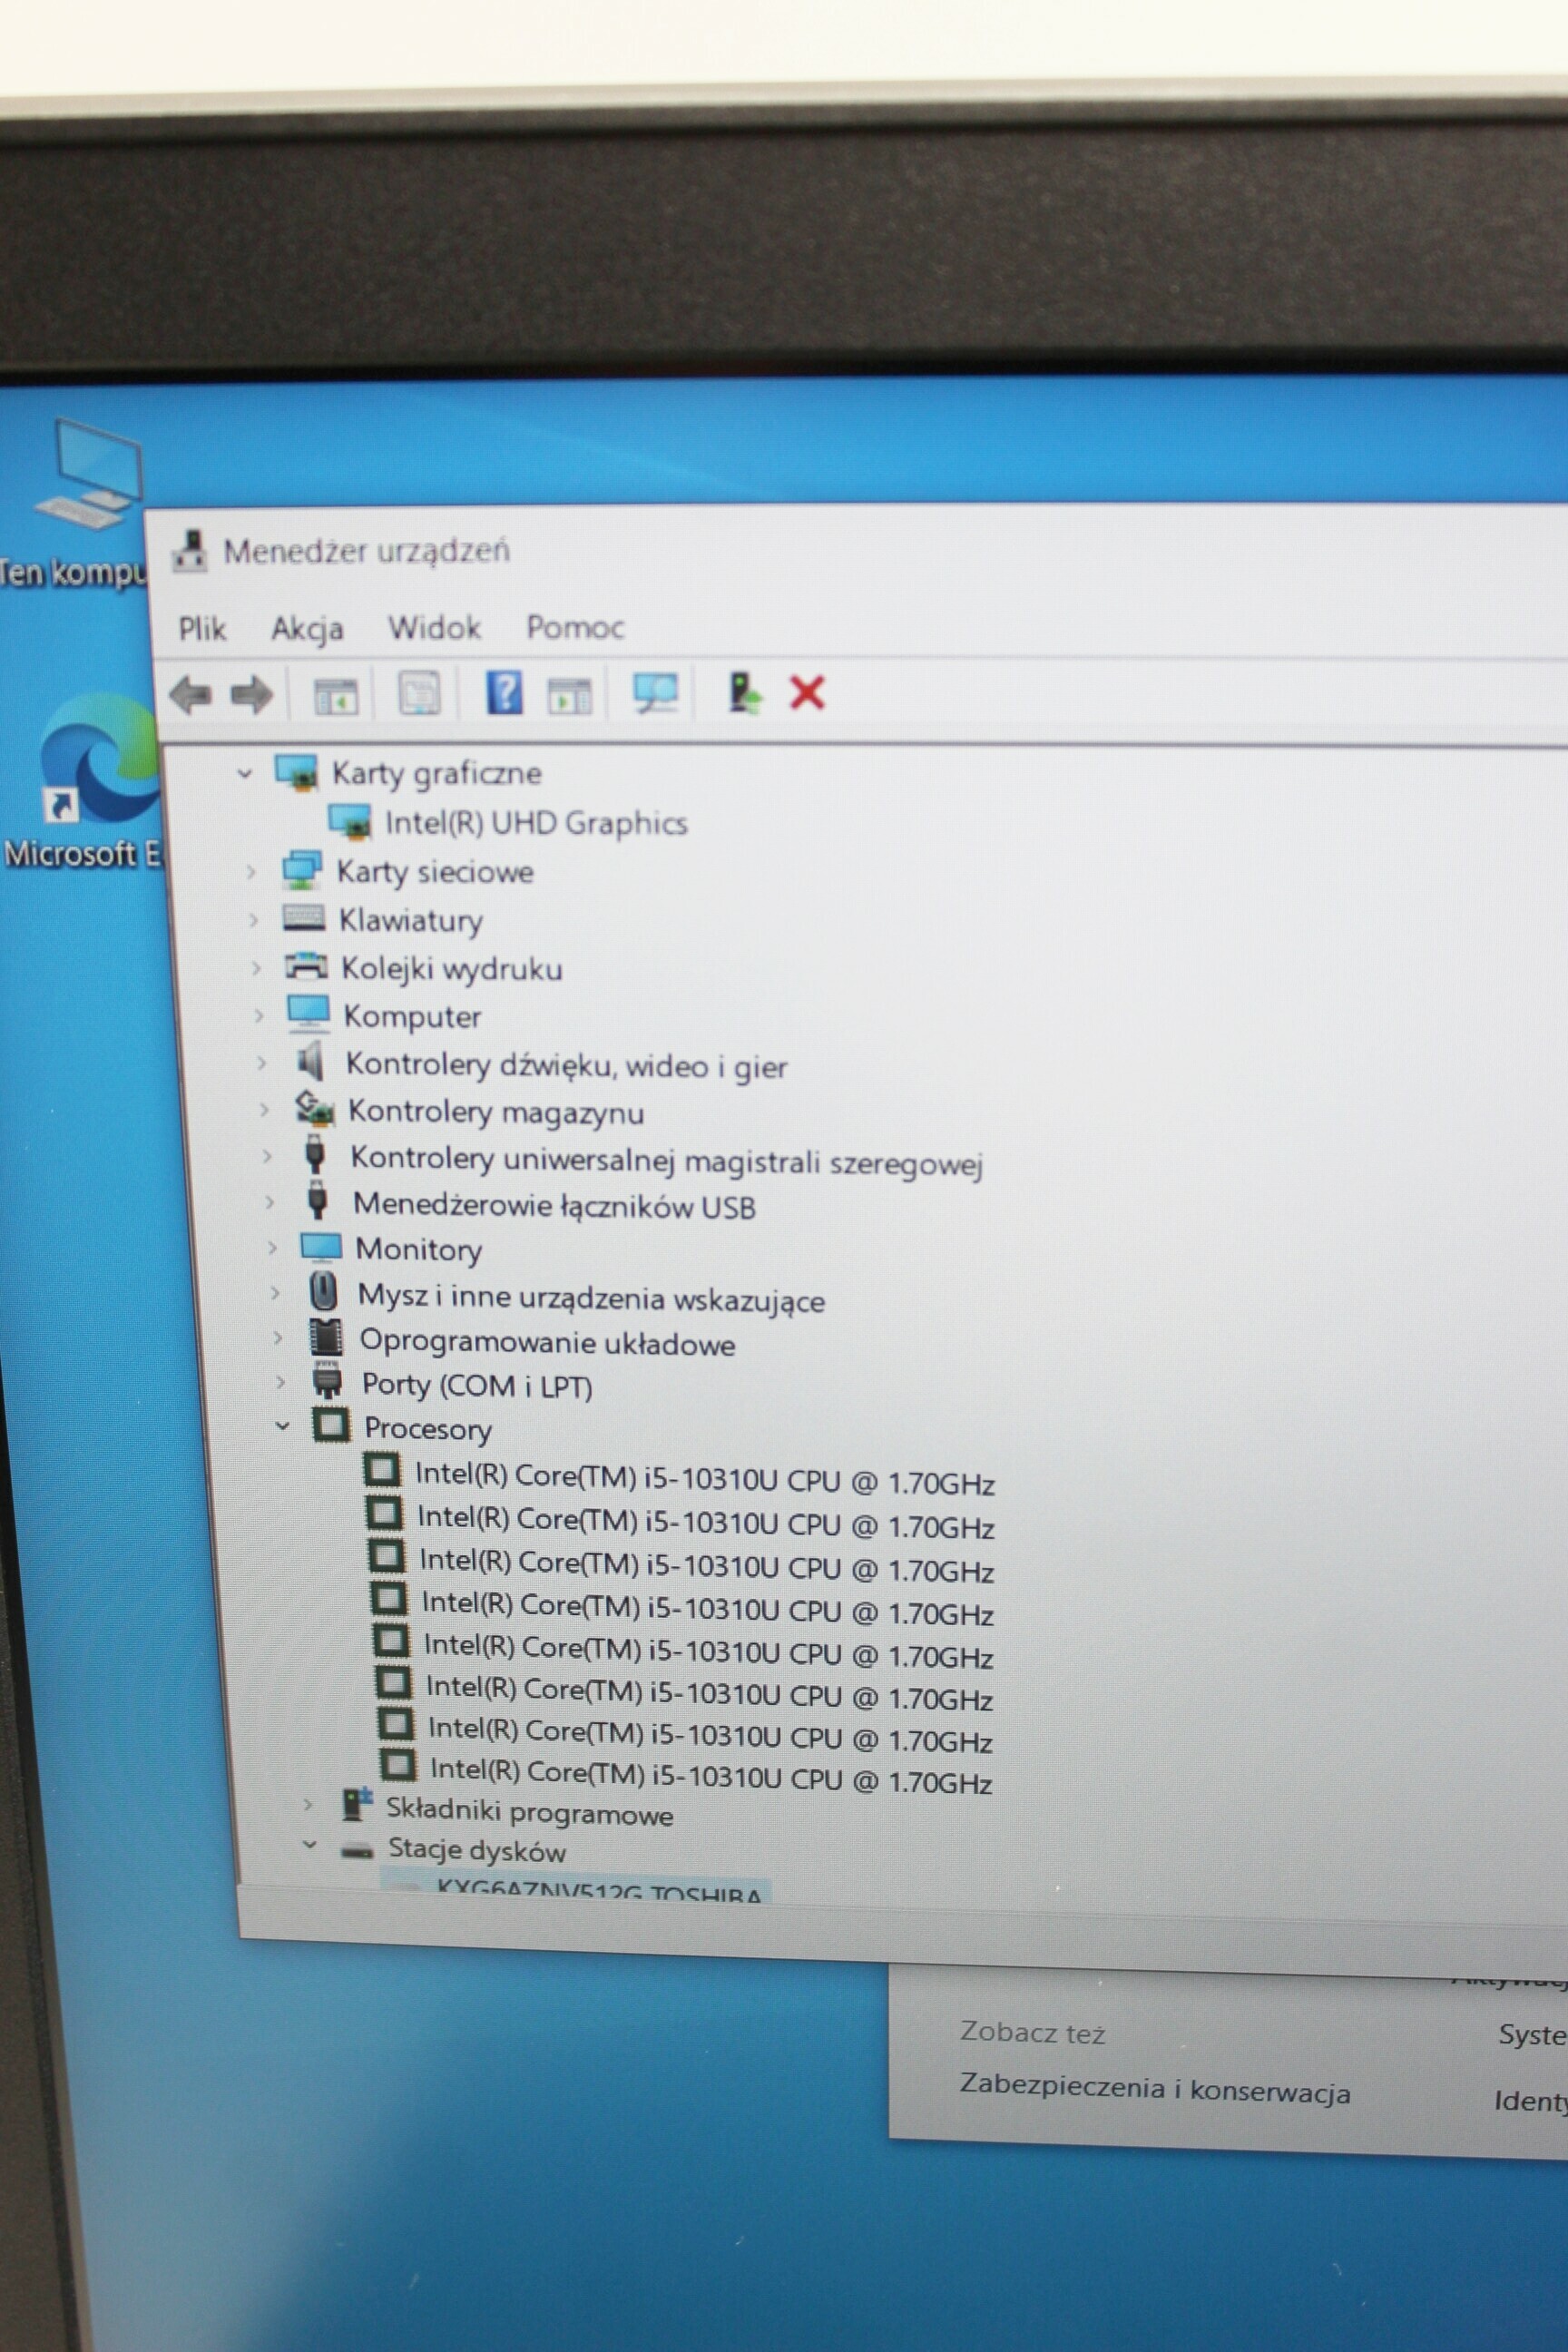Screen dimensions: 1568x2352
Task: Collapse the Stacje dysków category
Action: 310,1846
